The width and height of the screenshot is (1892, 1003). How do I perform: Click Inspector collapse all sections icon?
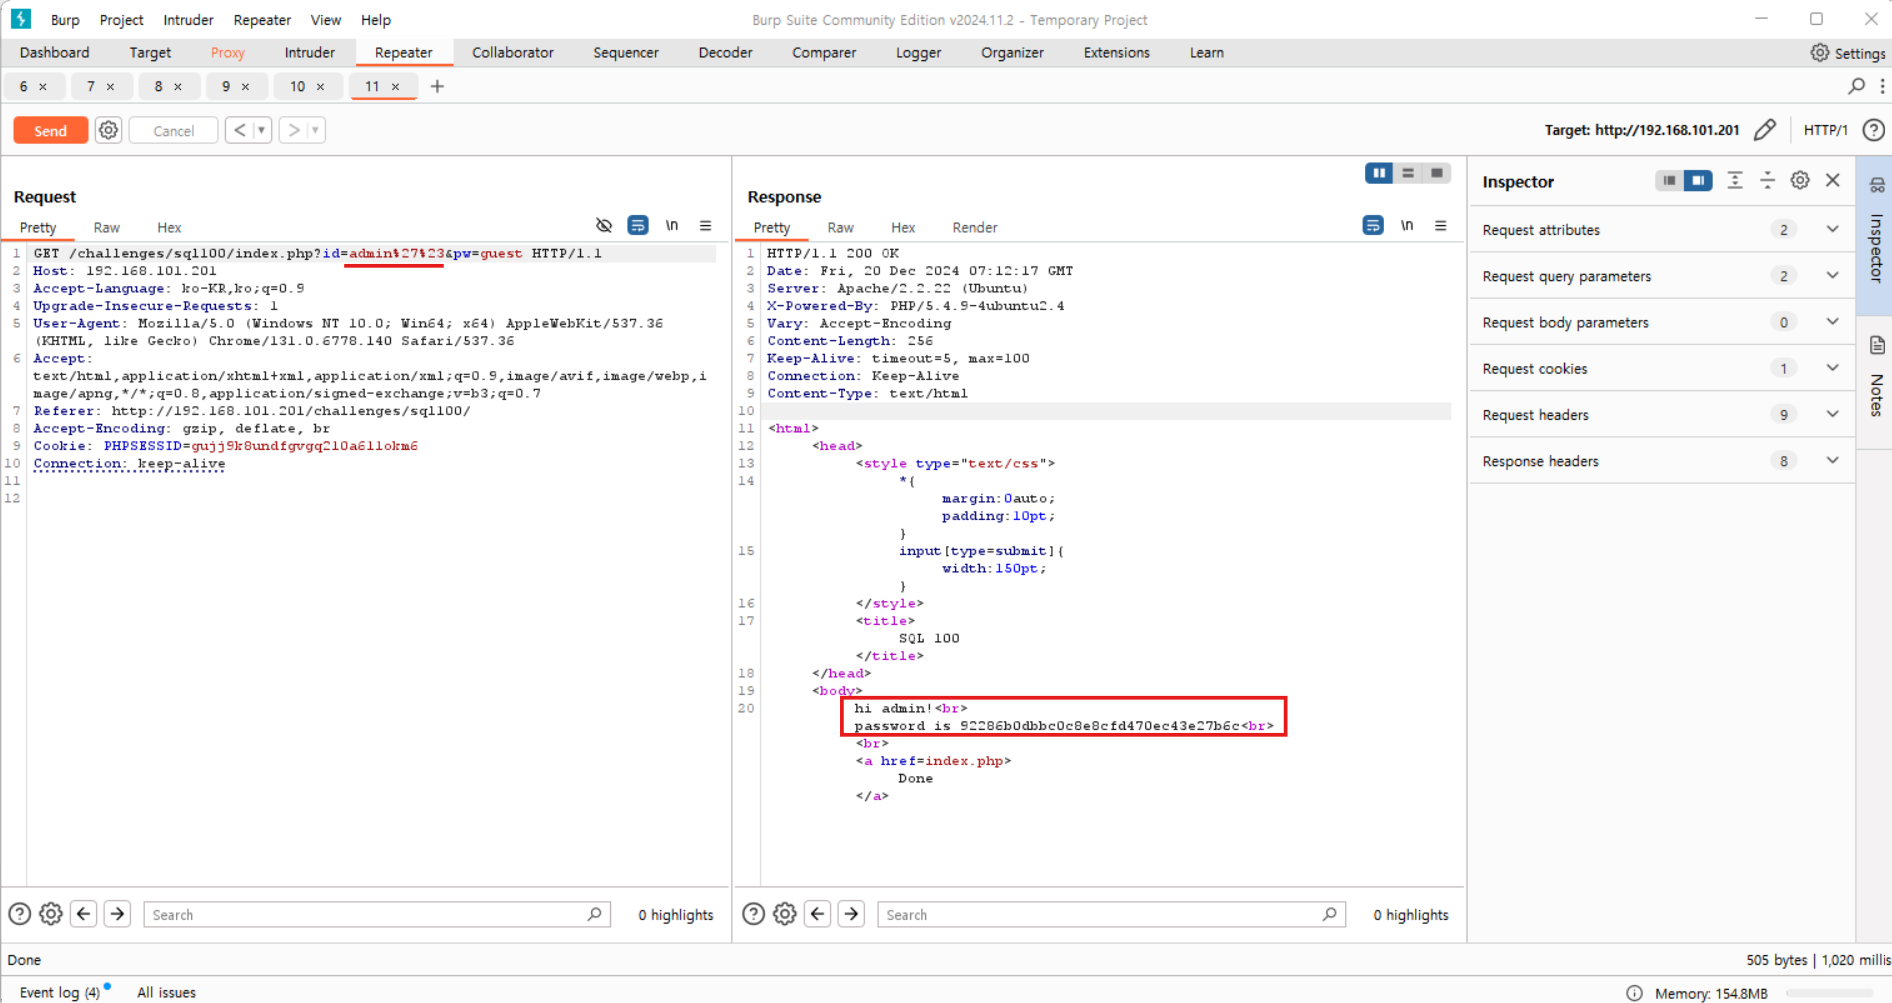(x=1768, y=180)
